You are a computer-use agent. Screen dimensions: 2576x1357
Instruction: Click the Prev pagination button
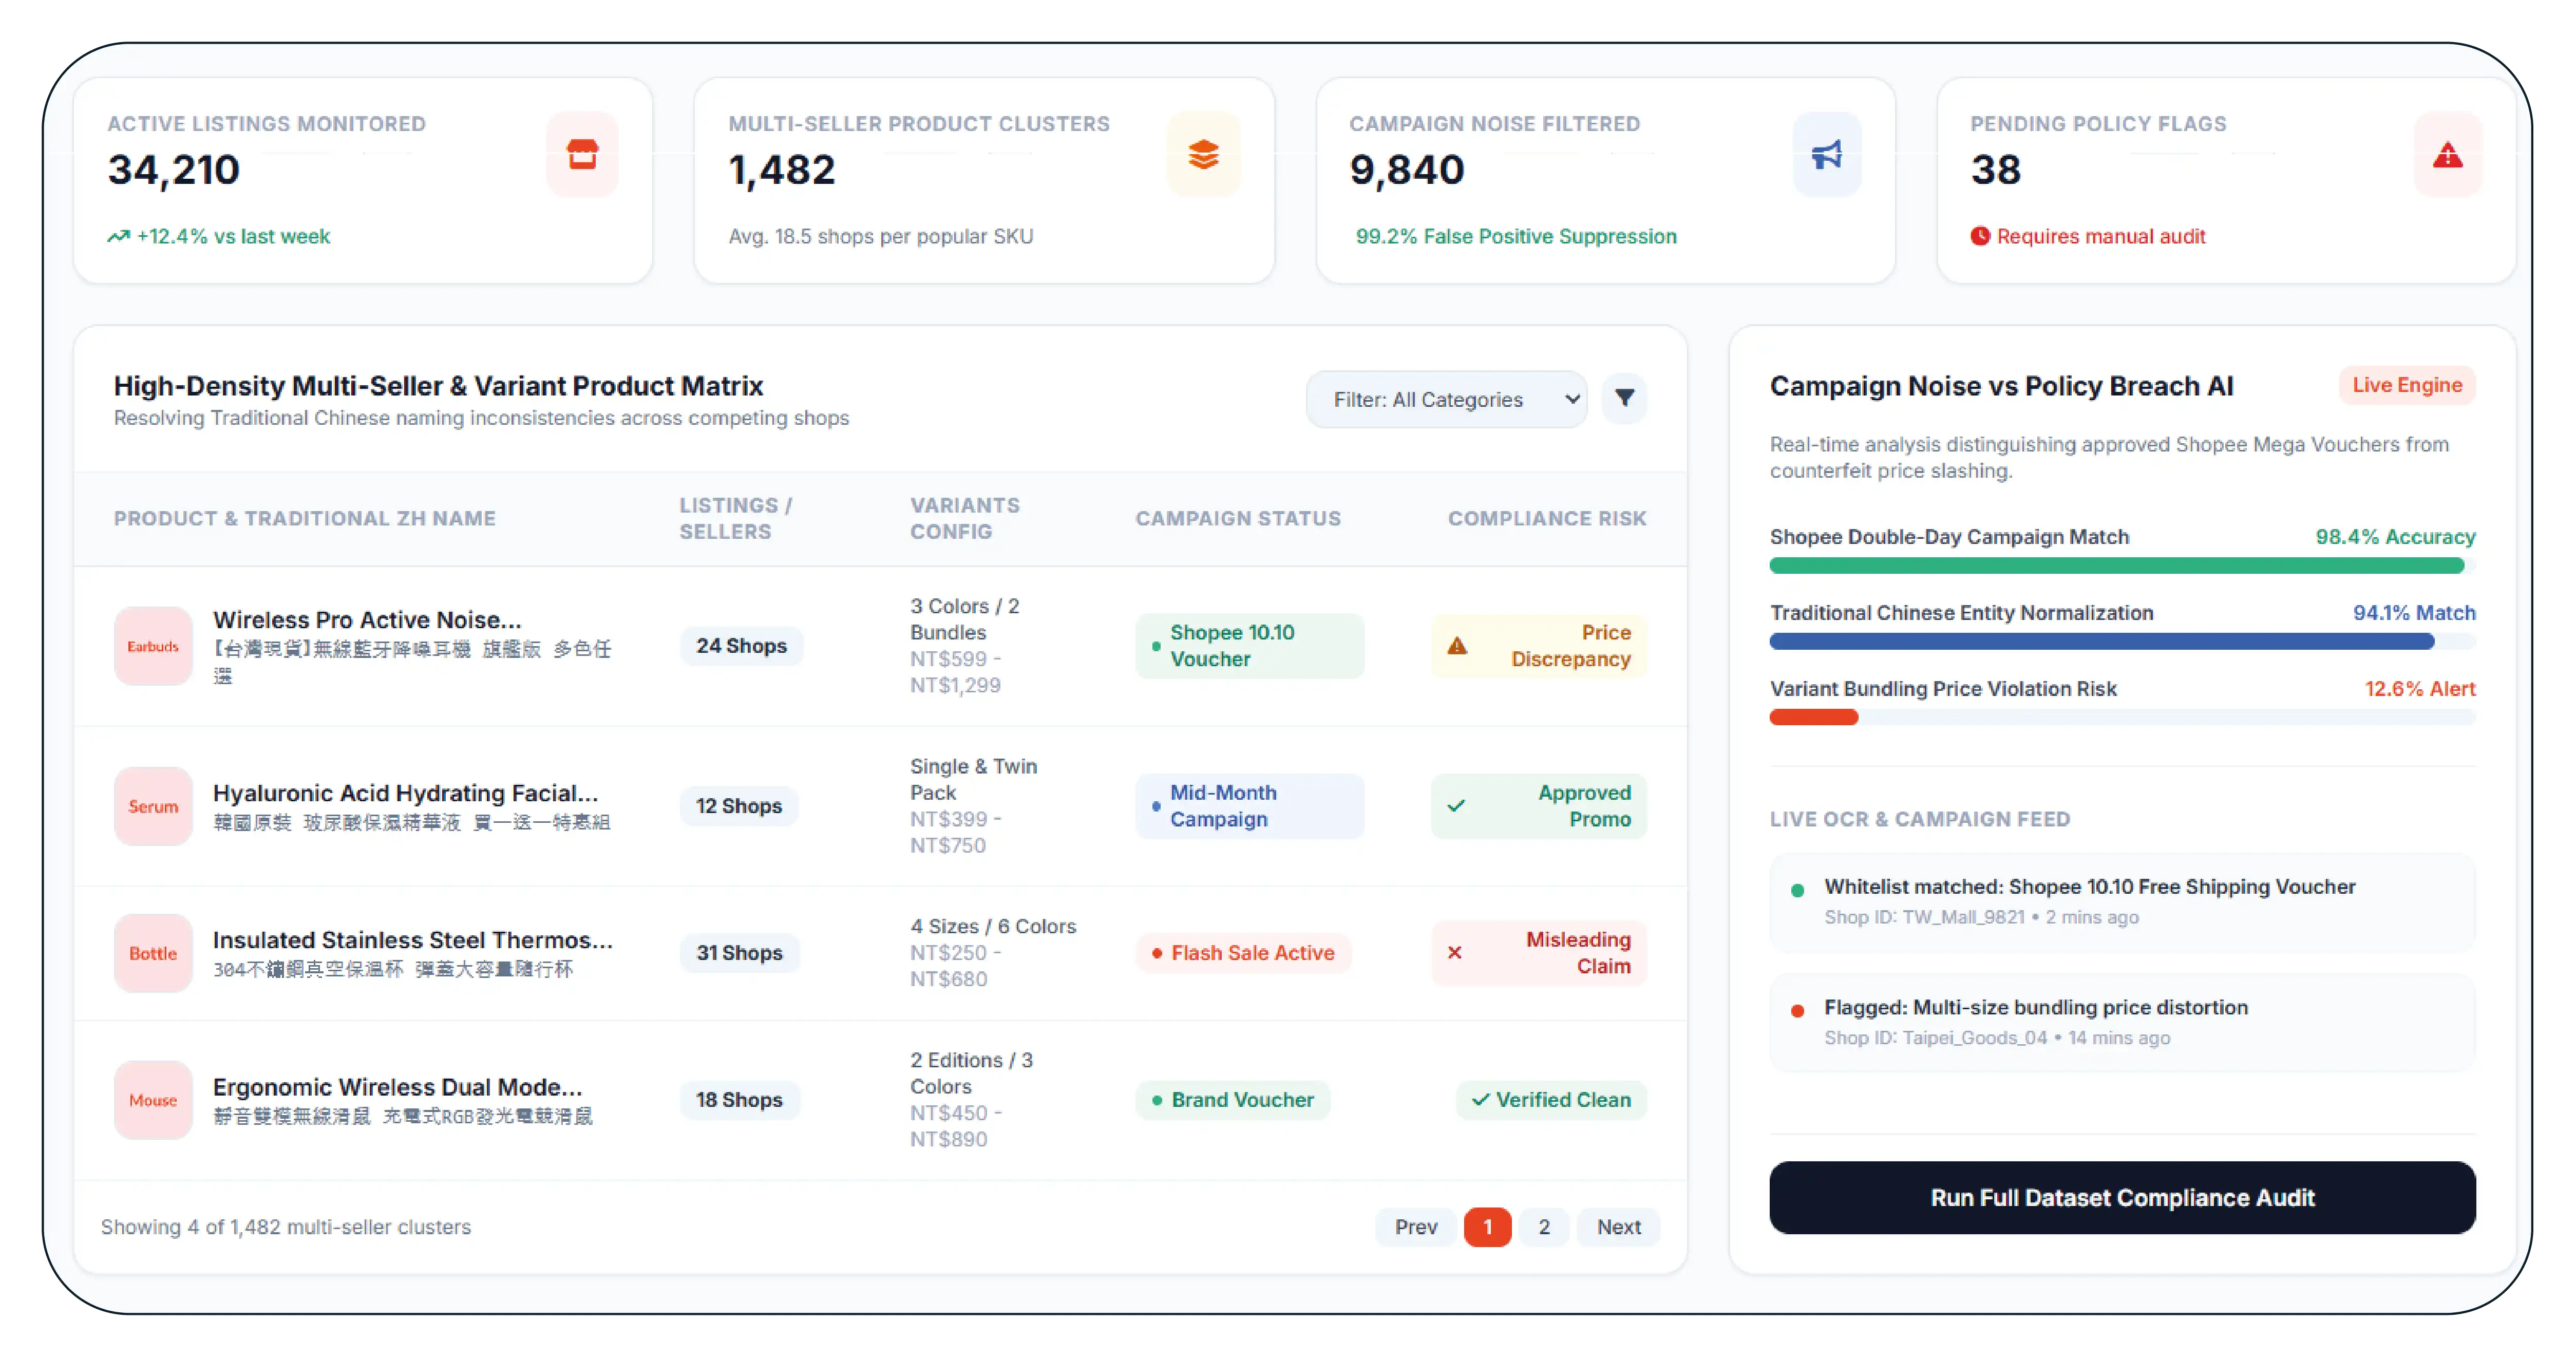tap(1416, 1227)
